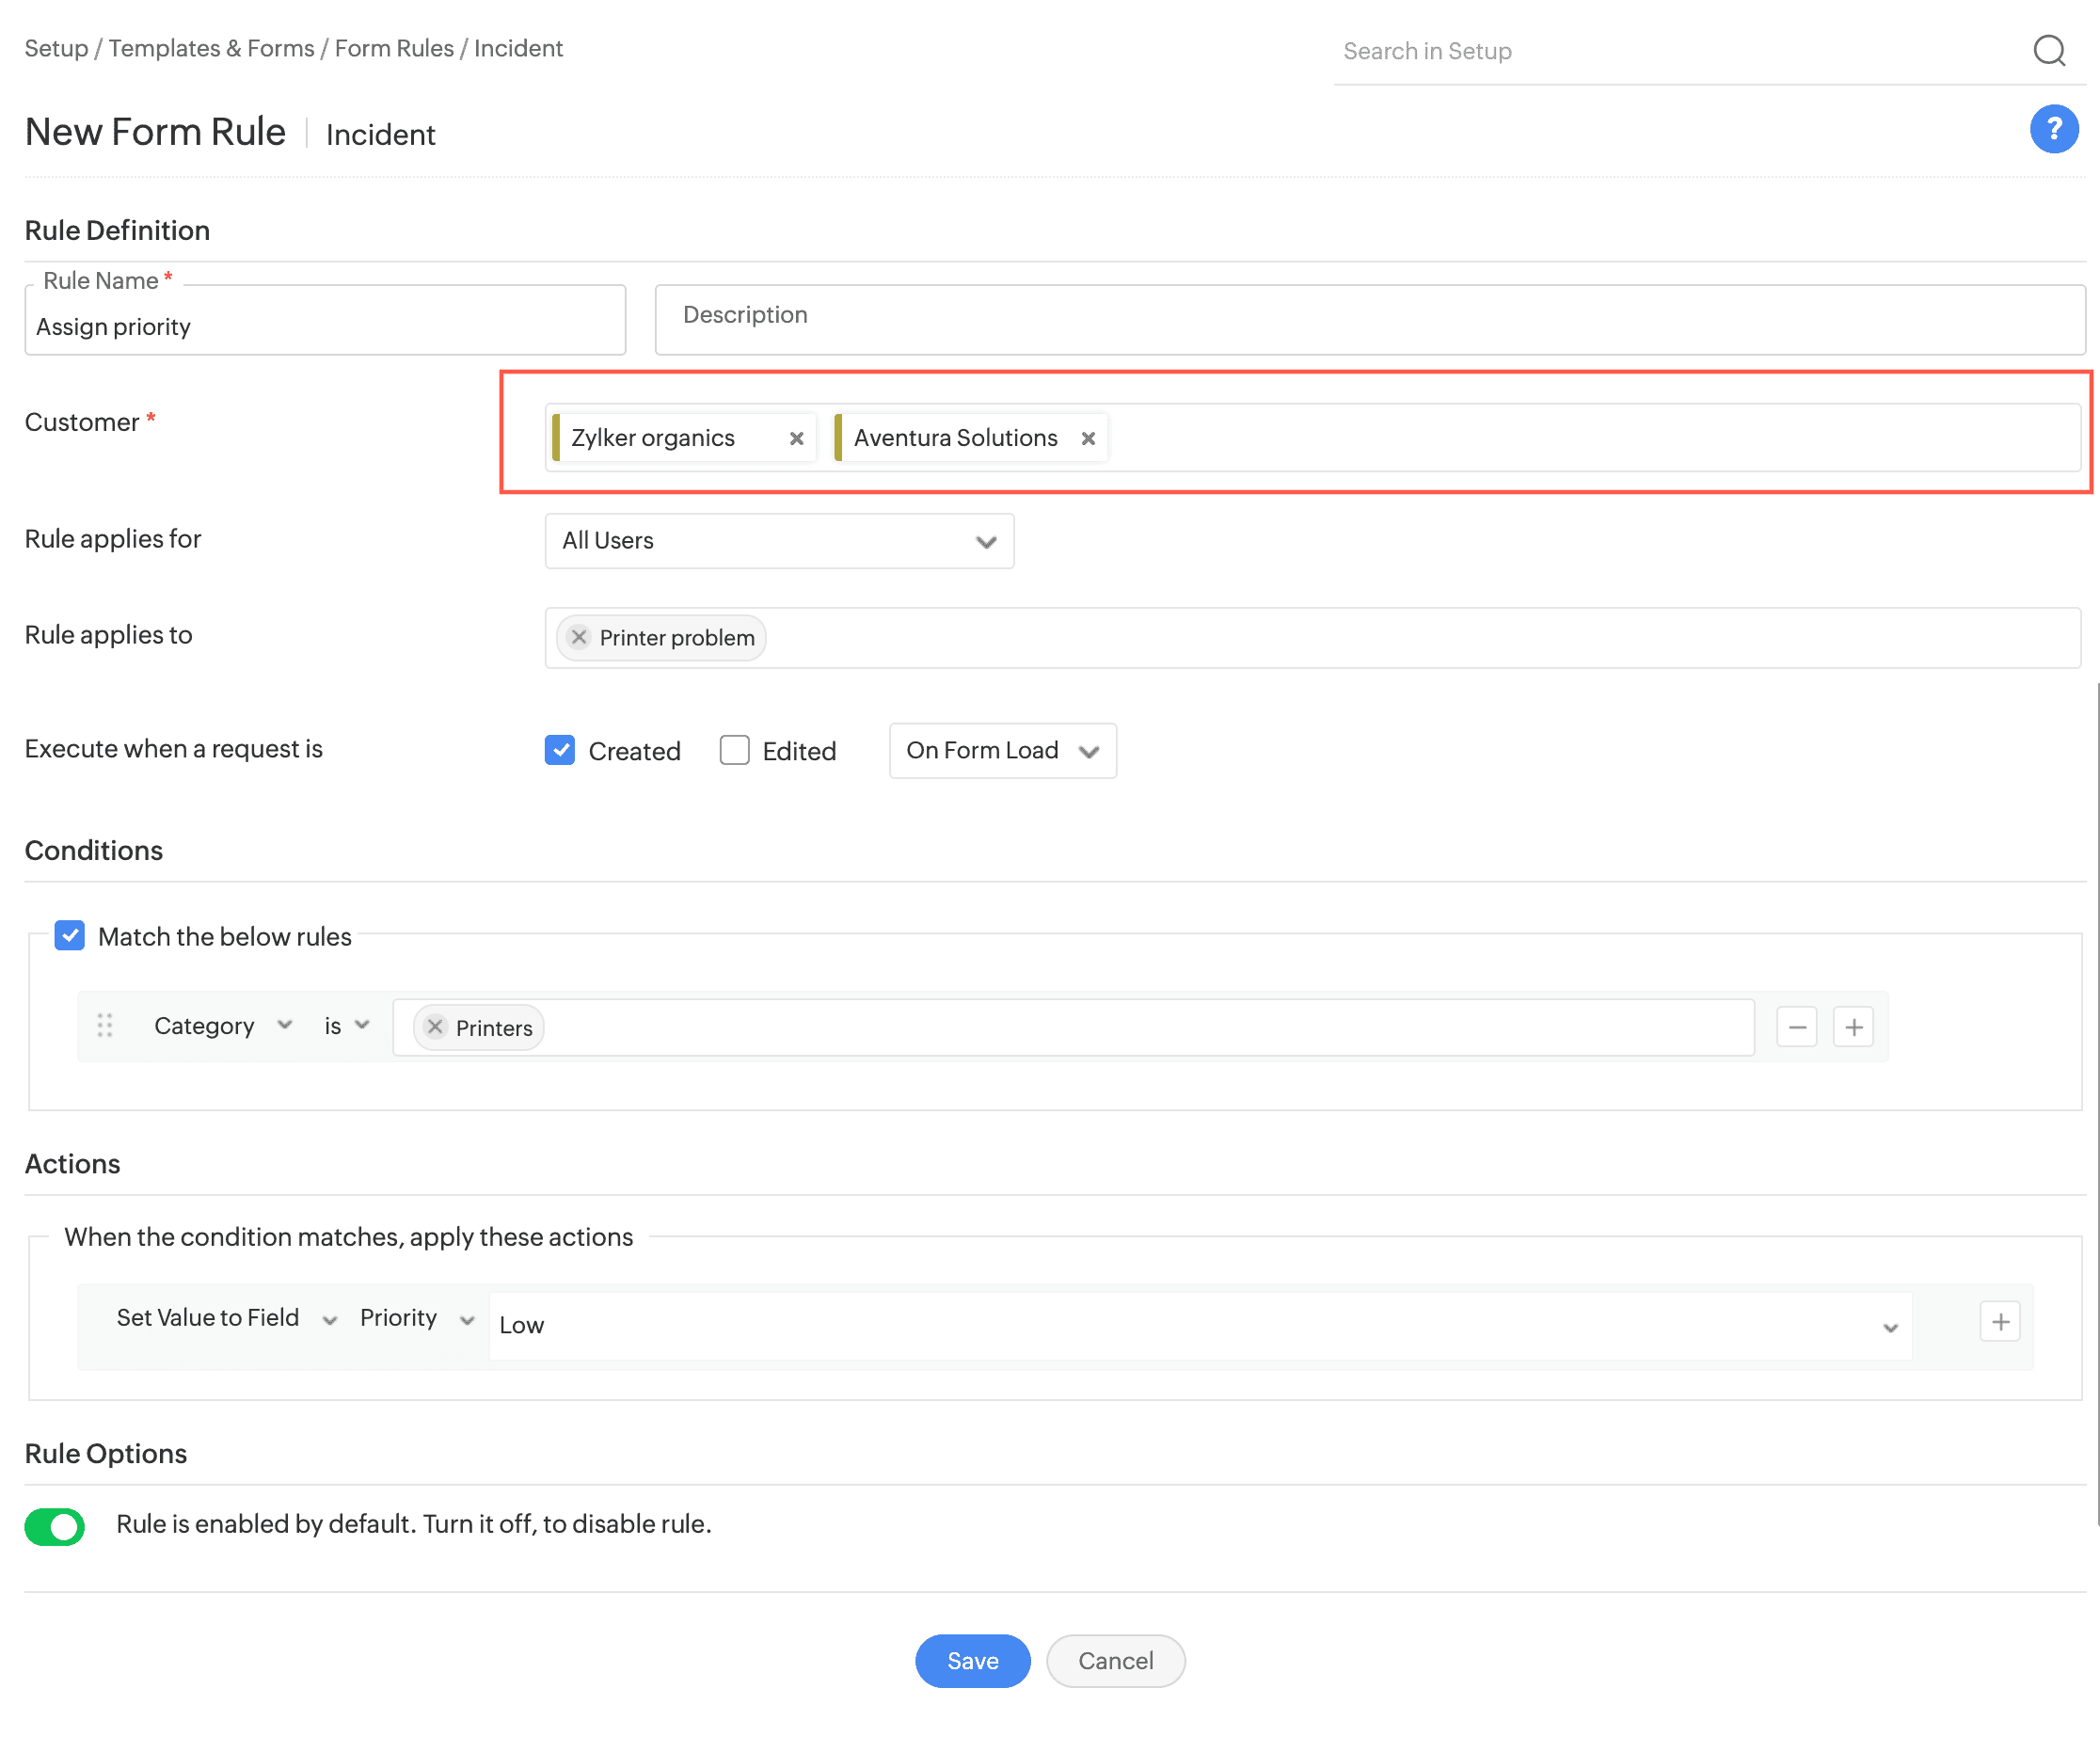Navigate to Form Rules breadcrumb

pos(394,48)
